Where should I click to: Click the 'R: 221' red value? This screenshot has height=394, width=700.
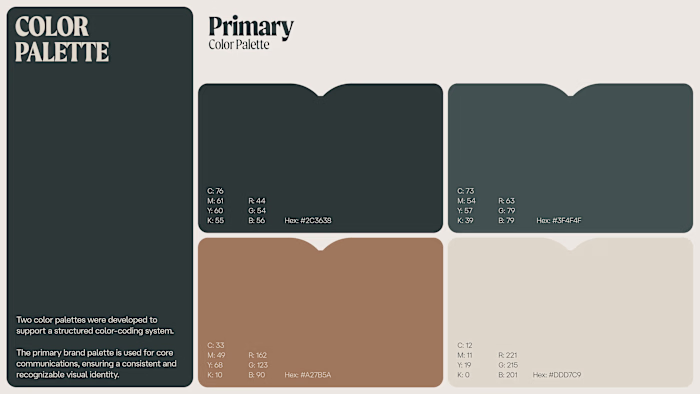[508, 355]
